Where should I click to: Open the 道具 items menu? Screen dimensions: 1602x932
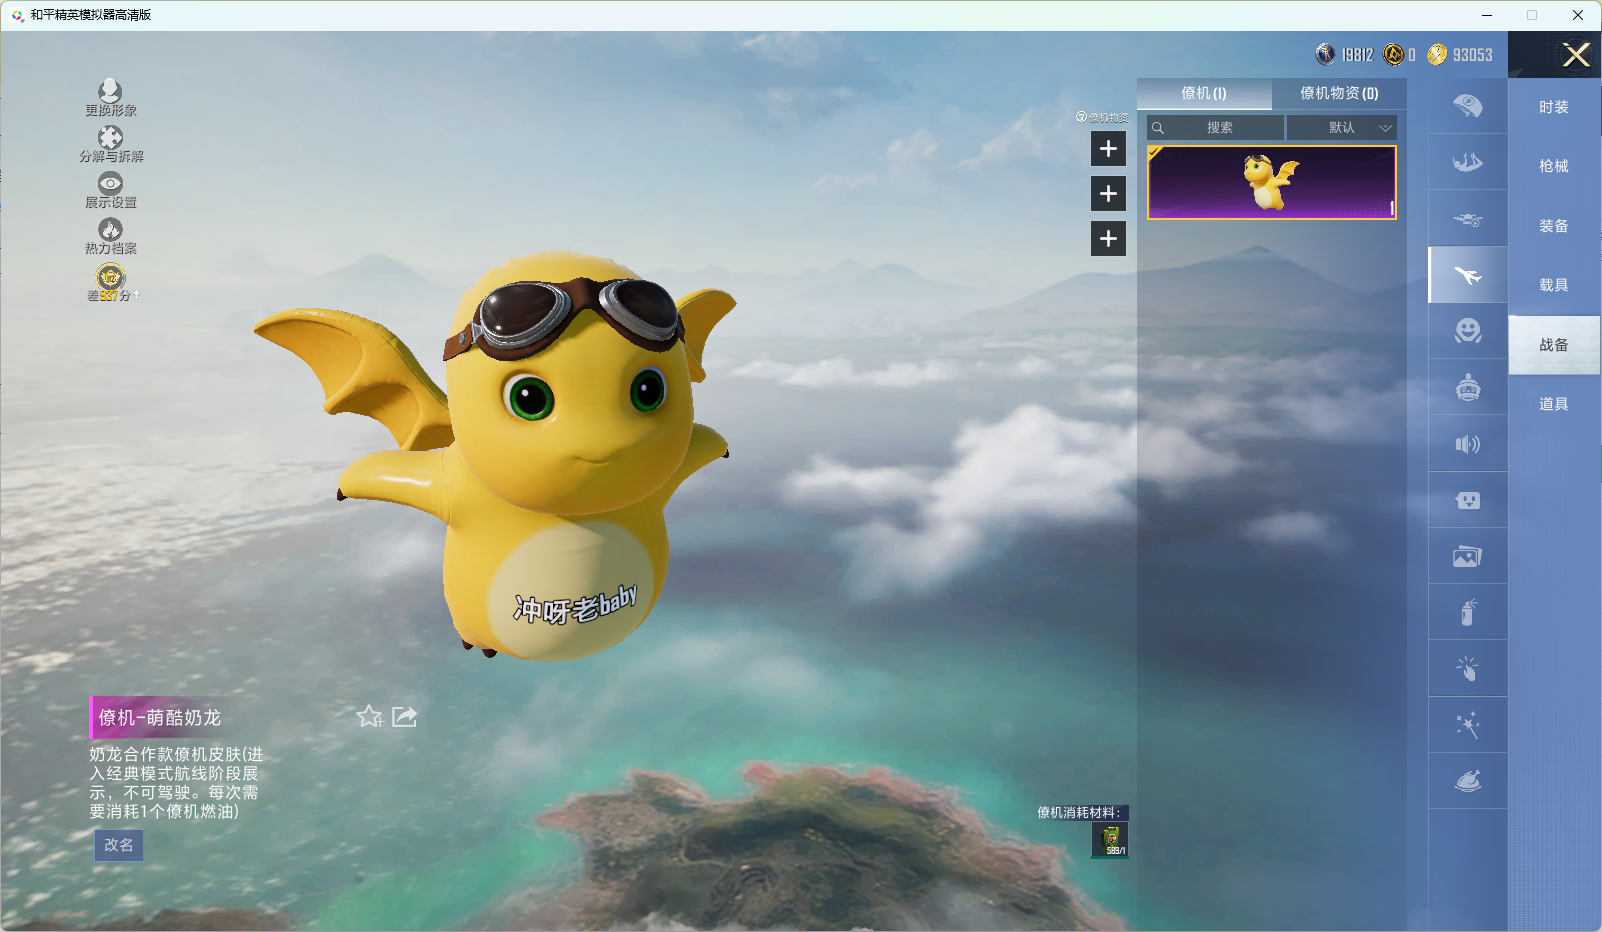[x=1554, y=404]
